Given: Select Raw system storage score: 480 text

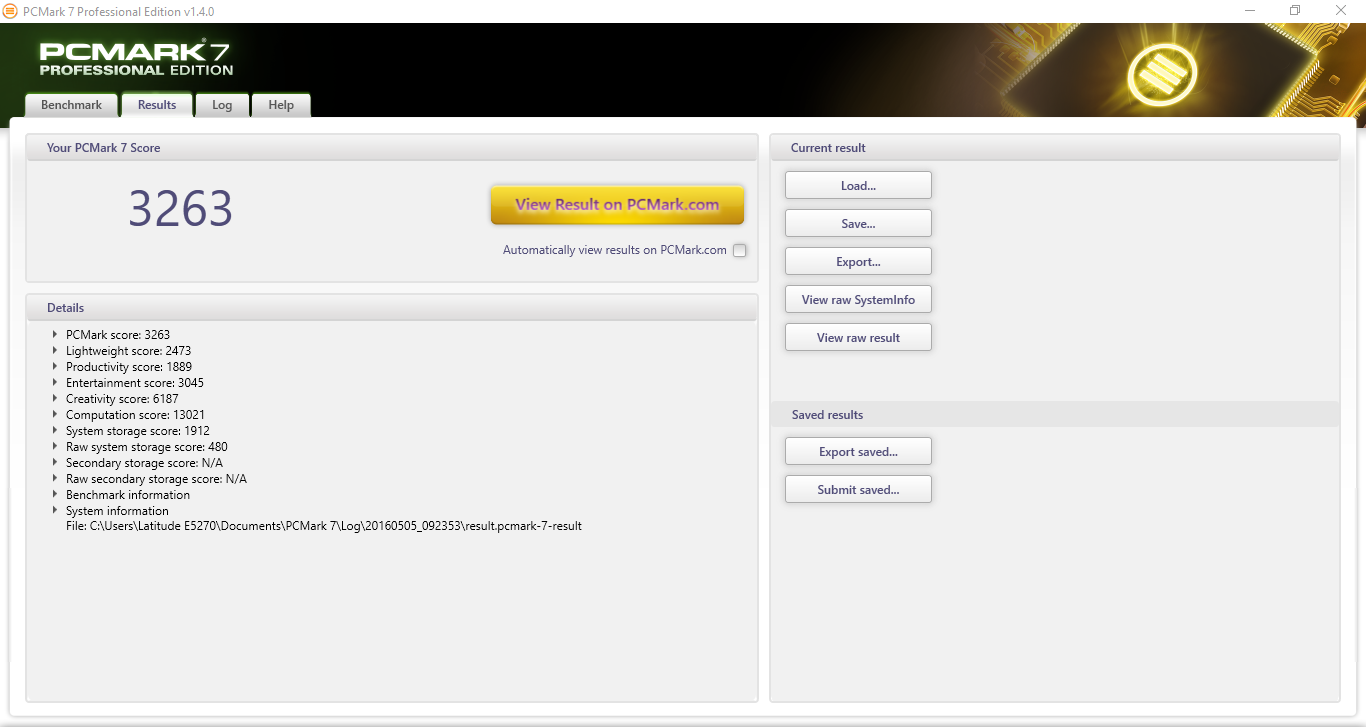Looking at the screenshot, I should click(x=147, y=447).
